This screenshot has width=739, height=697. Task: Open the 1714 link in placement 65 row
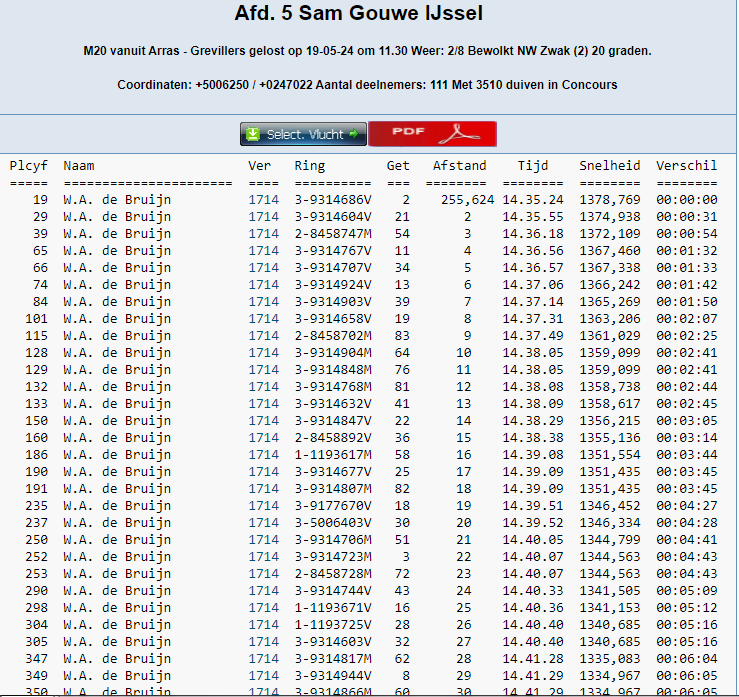[x=263, y=250]
